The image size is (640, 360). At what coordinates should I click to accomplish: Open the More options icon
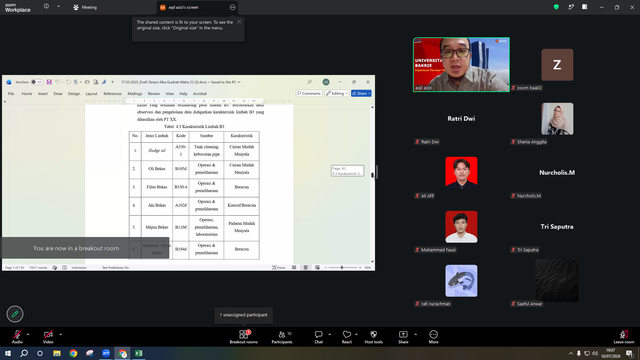tap(433, 334)
